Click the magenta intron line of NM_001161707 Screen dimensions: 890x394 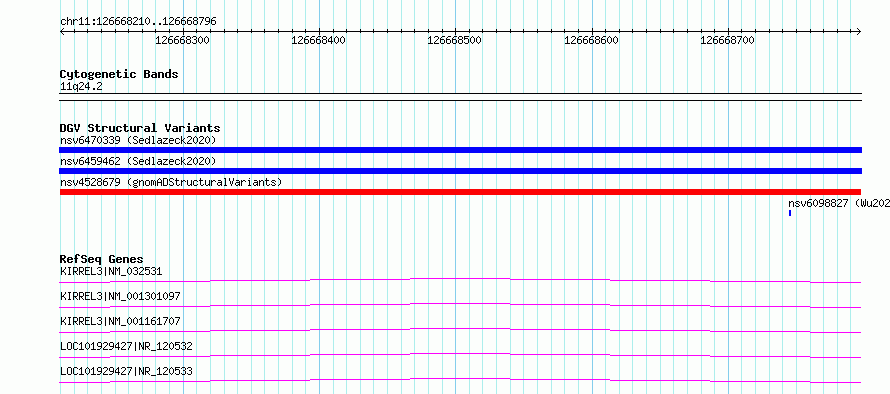pos(460,329)
